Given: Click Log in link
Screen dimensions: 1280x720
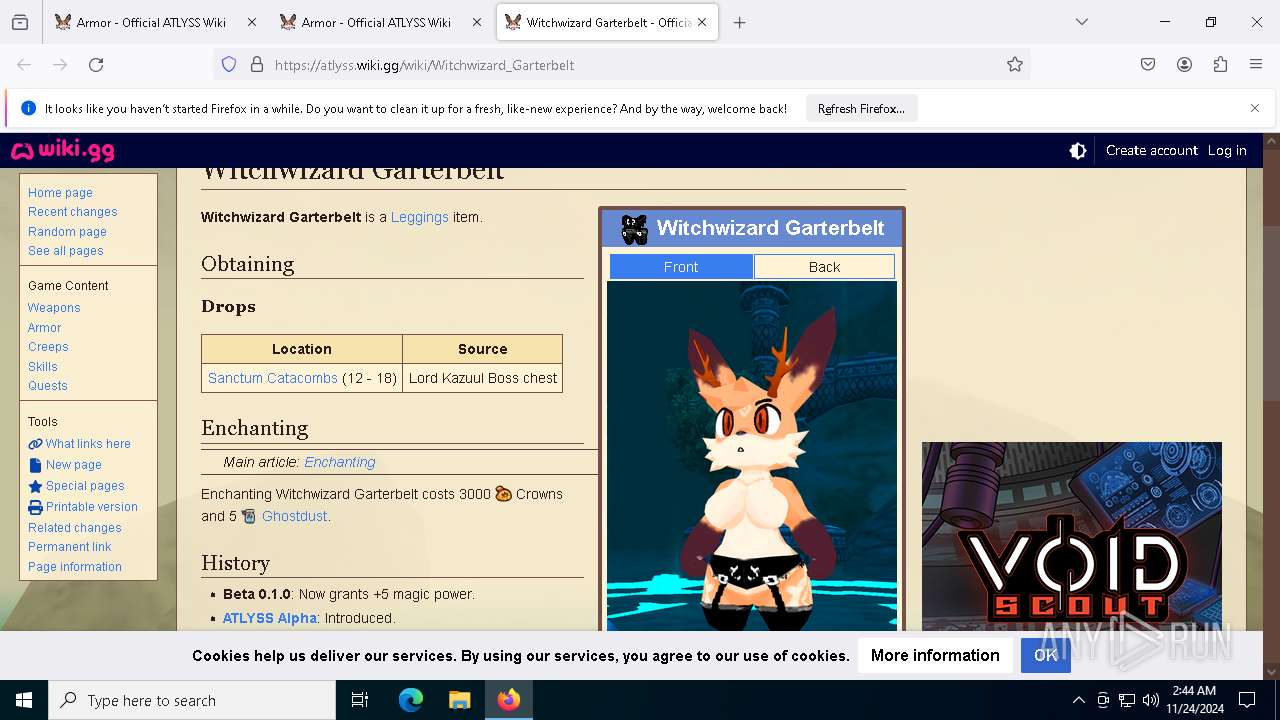Looking at the screenshot, I should (x=1227, y=150).
